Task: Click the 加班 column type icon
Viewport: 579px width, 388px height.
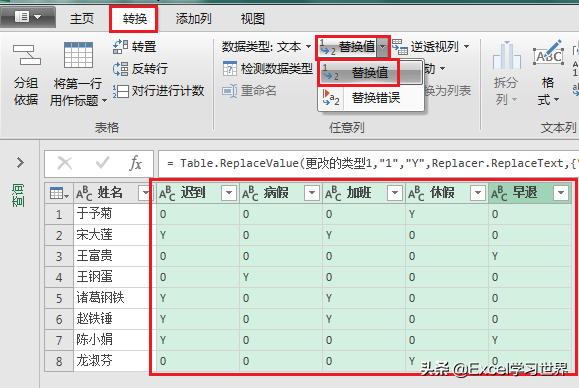Action: click(x=333, y=193)
